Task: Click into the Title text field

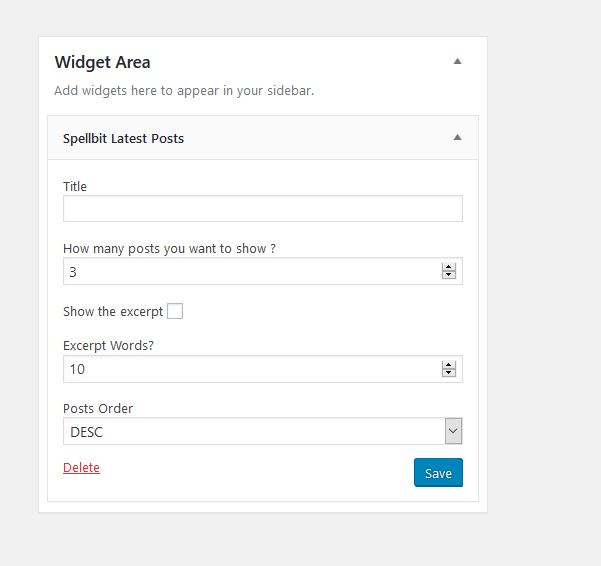Action: pos(263,208)
